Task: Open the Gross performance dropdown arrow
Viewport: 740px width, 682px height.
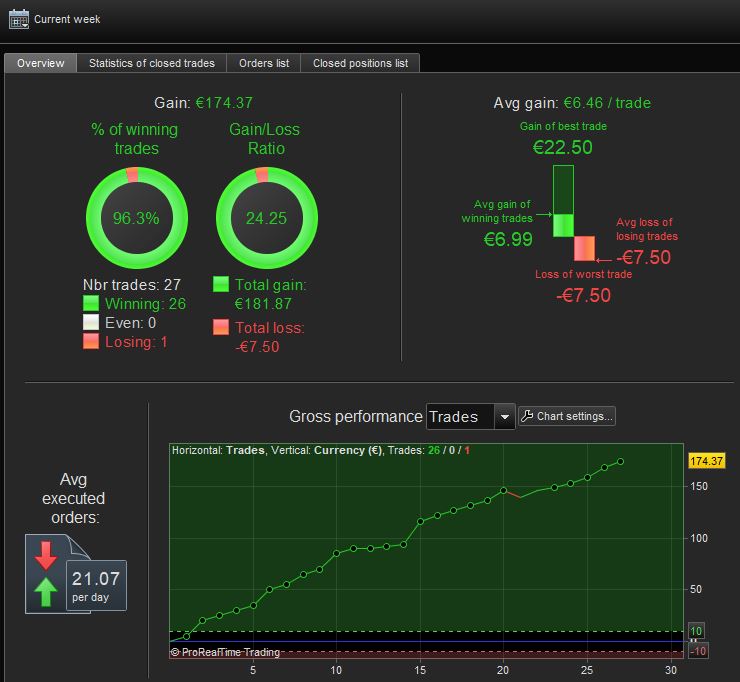Action: click(505, 417)
